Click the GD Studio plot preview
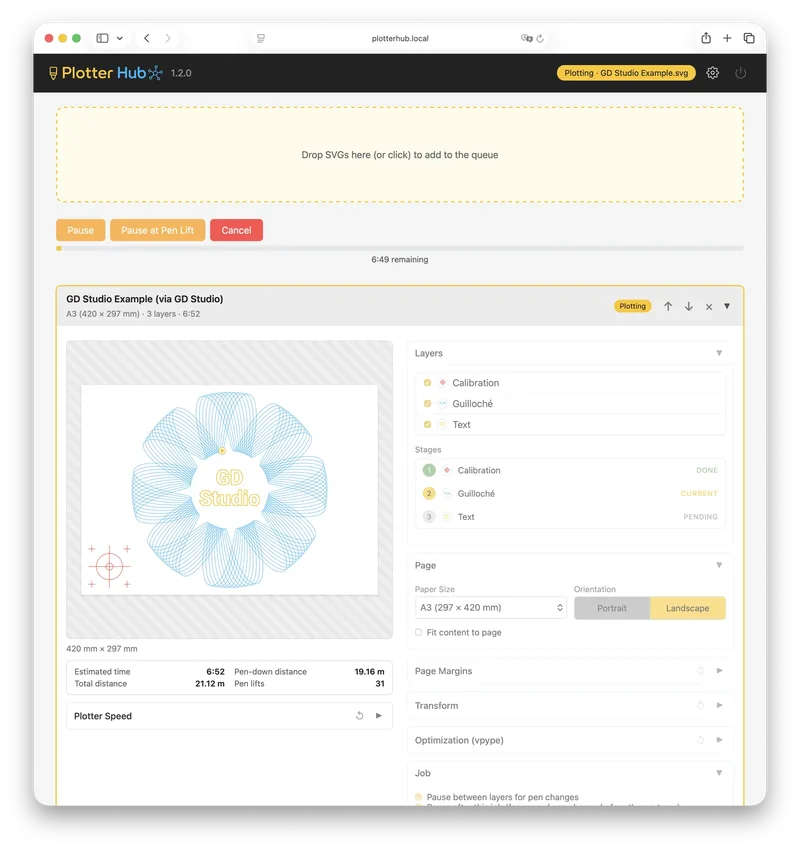 229,490
